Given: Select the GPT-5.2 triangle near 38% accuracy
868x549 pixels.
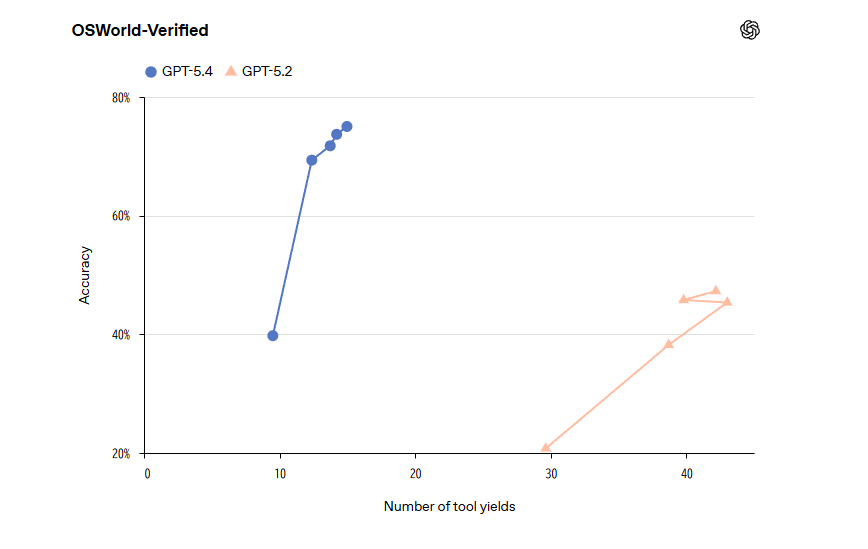Looking at the screenshot, I should (669, 344).
